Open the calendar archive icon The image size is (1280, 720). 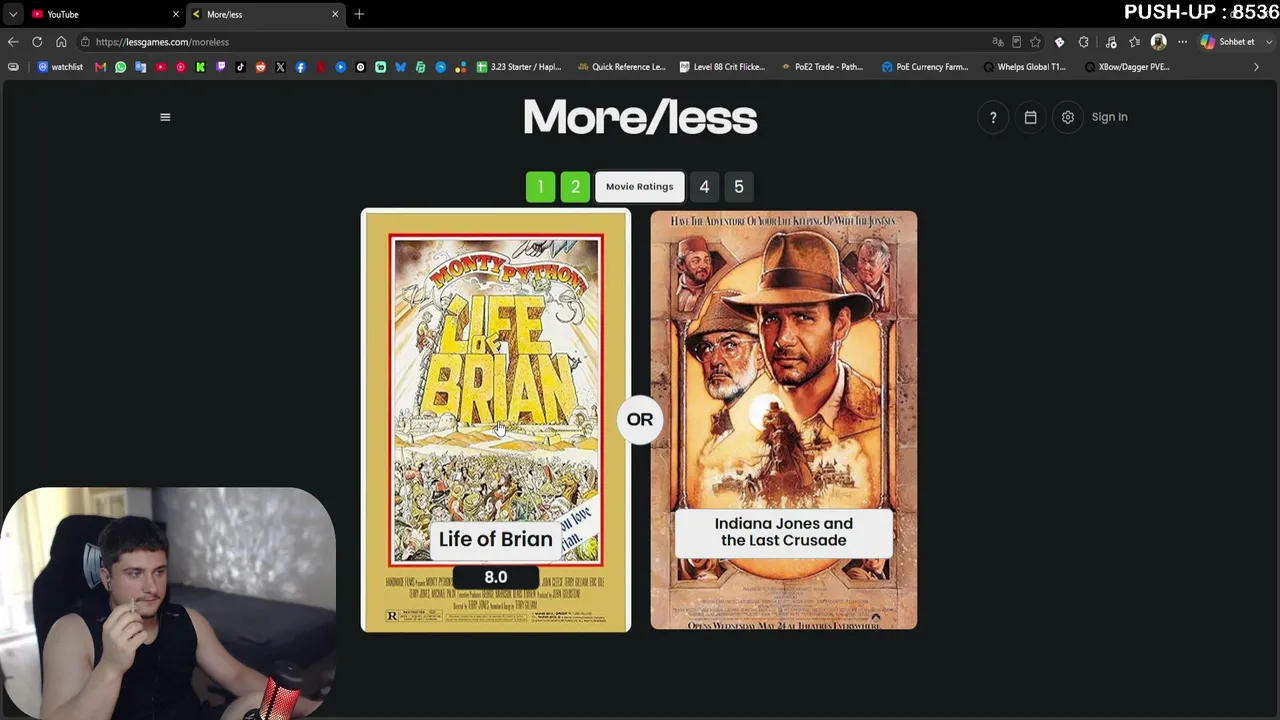click(1030, 117)
